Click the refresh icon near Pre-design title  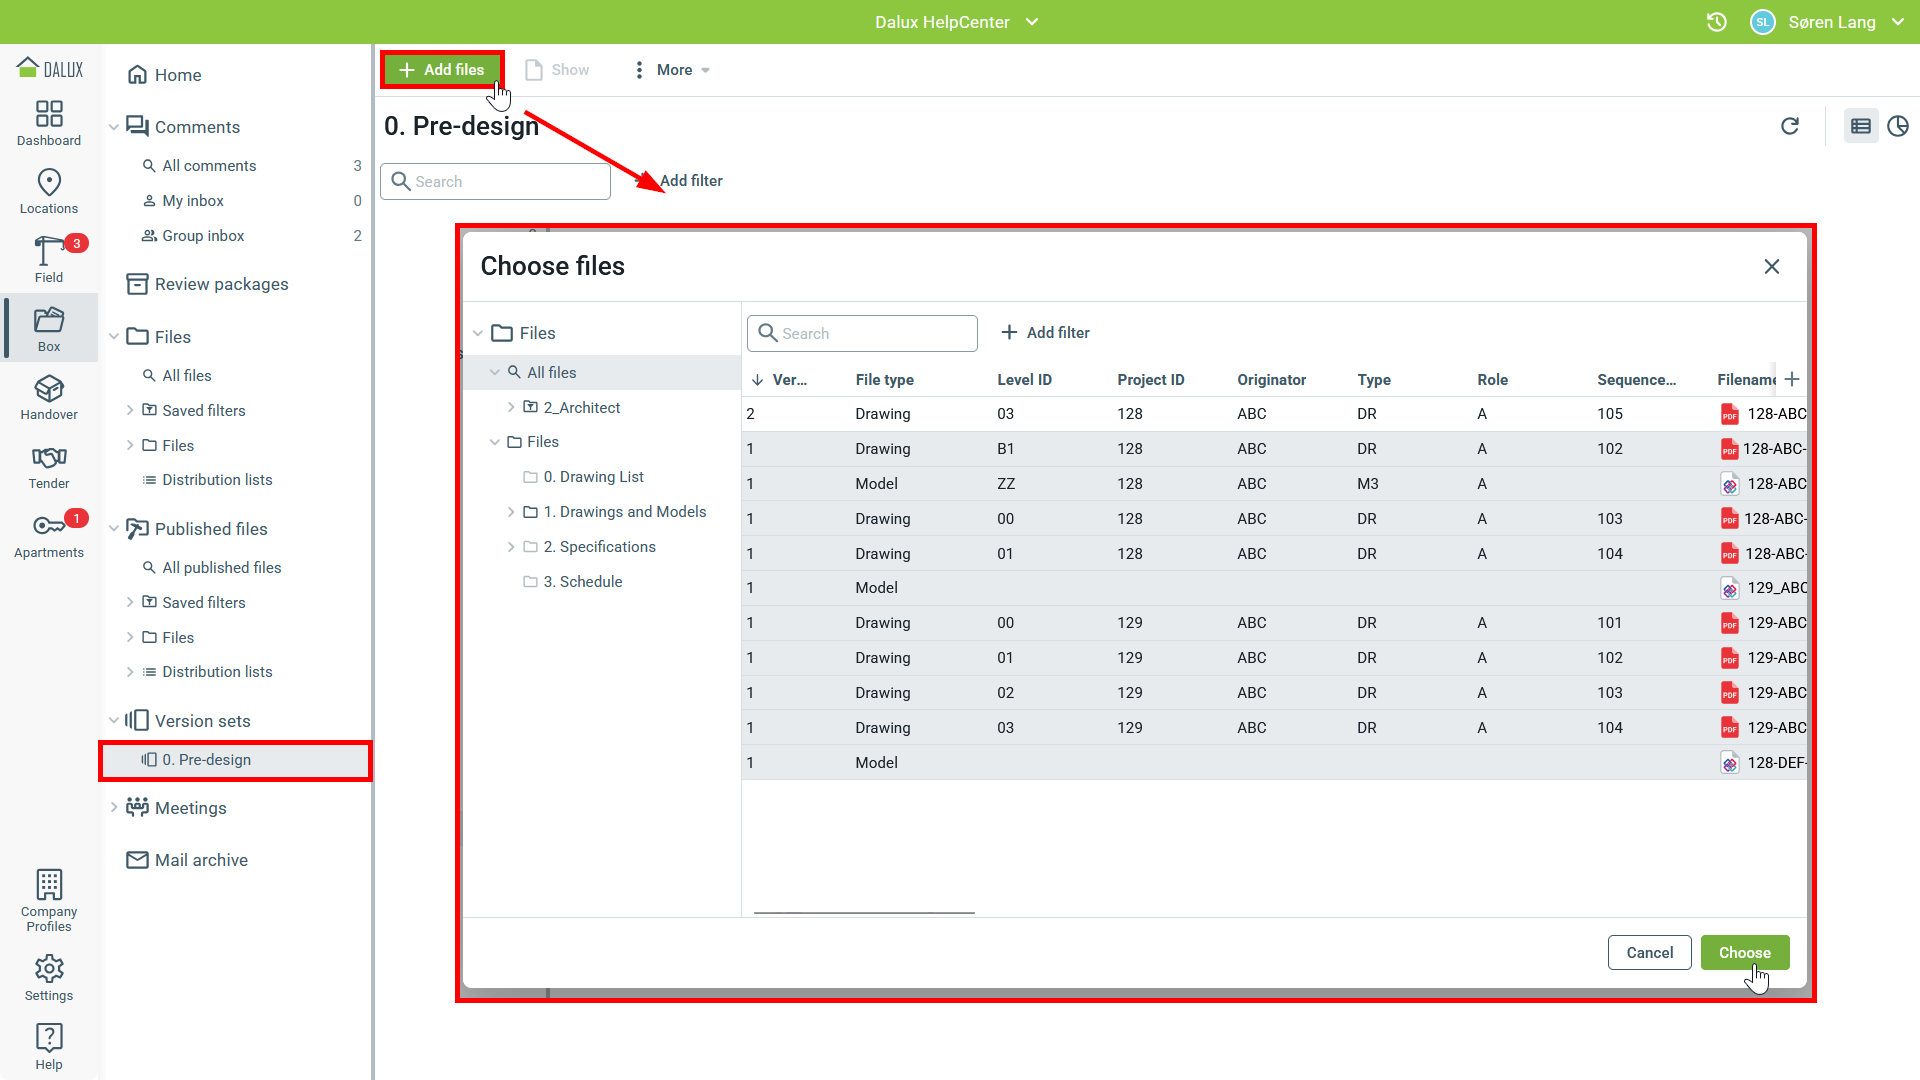[x=1790, y=126]
